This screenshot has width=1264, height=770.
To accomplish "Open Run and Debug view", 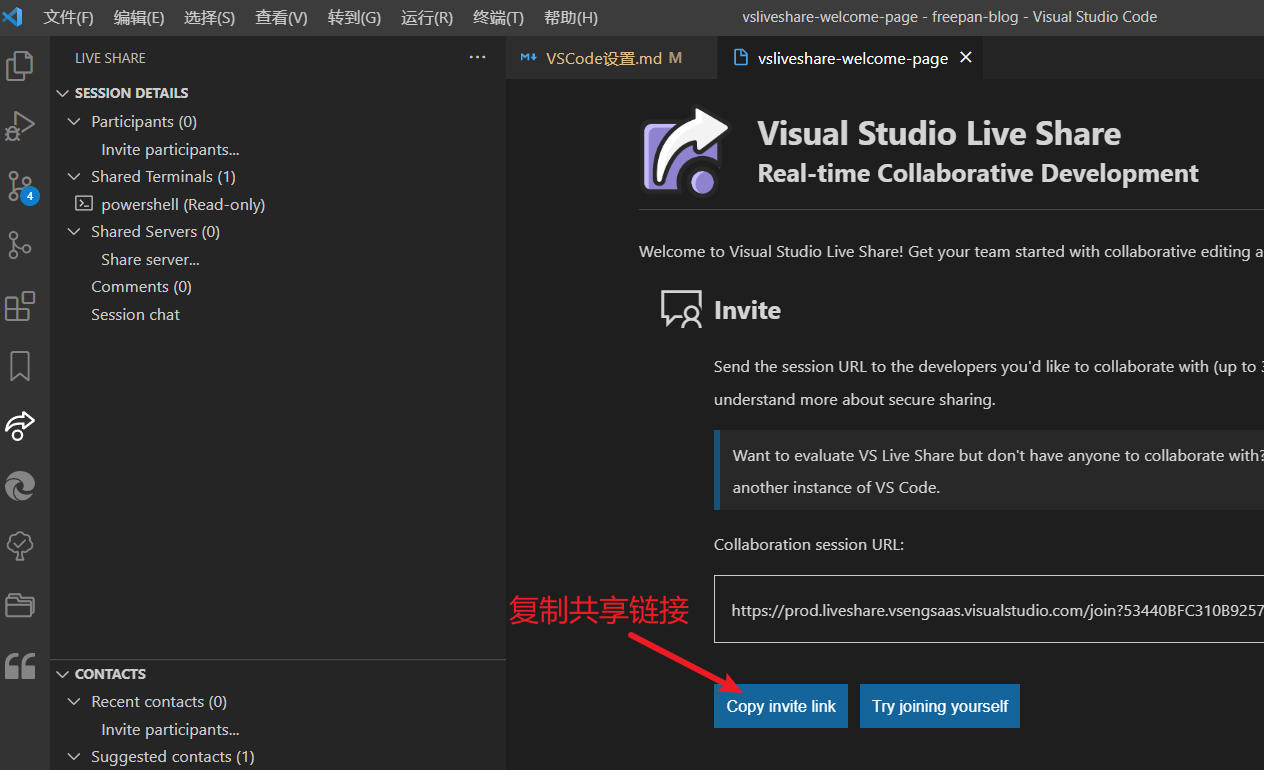I will tap(20, 126).
